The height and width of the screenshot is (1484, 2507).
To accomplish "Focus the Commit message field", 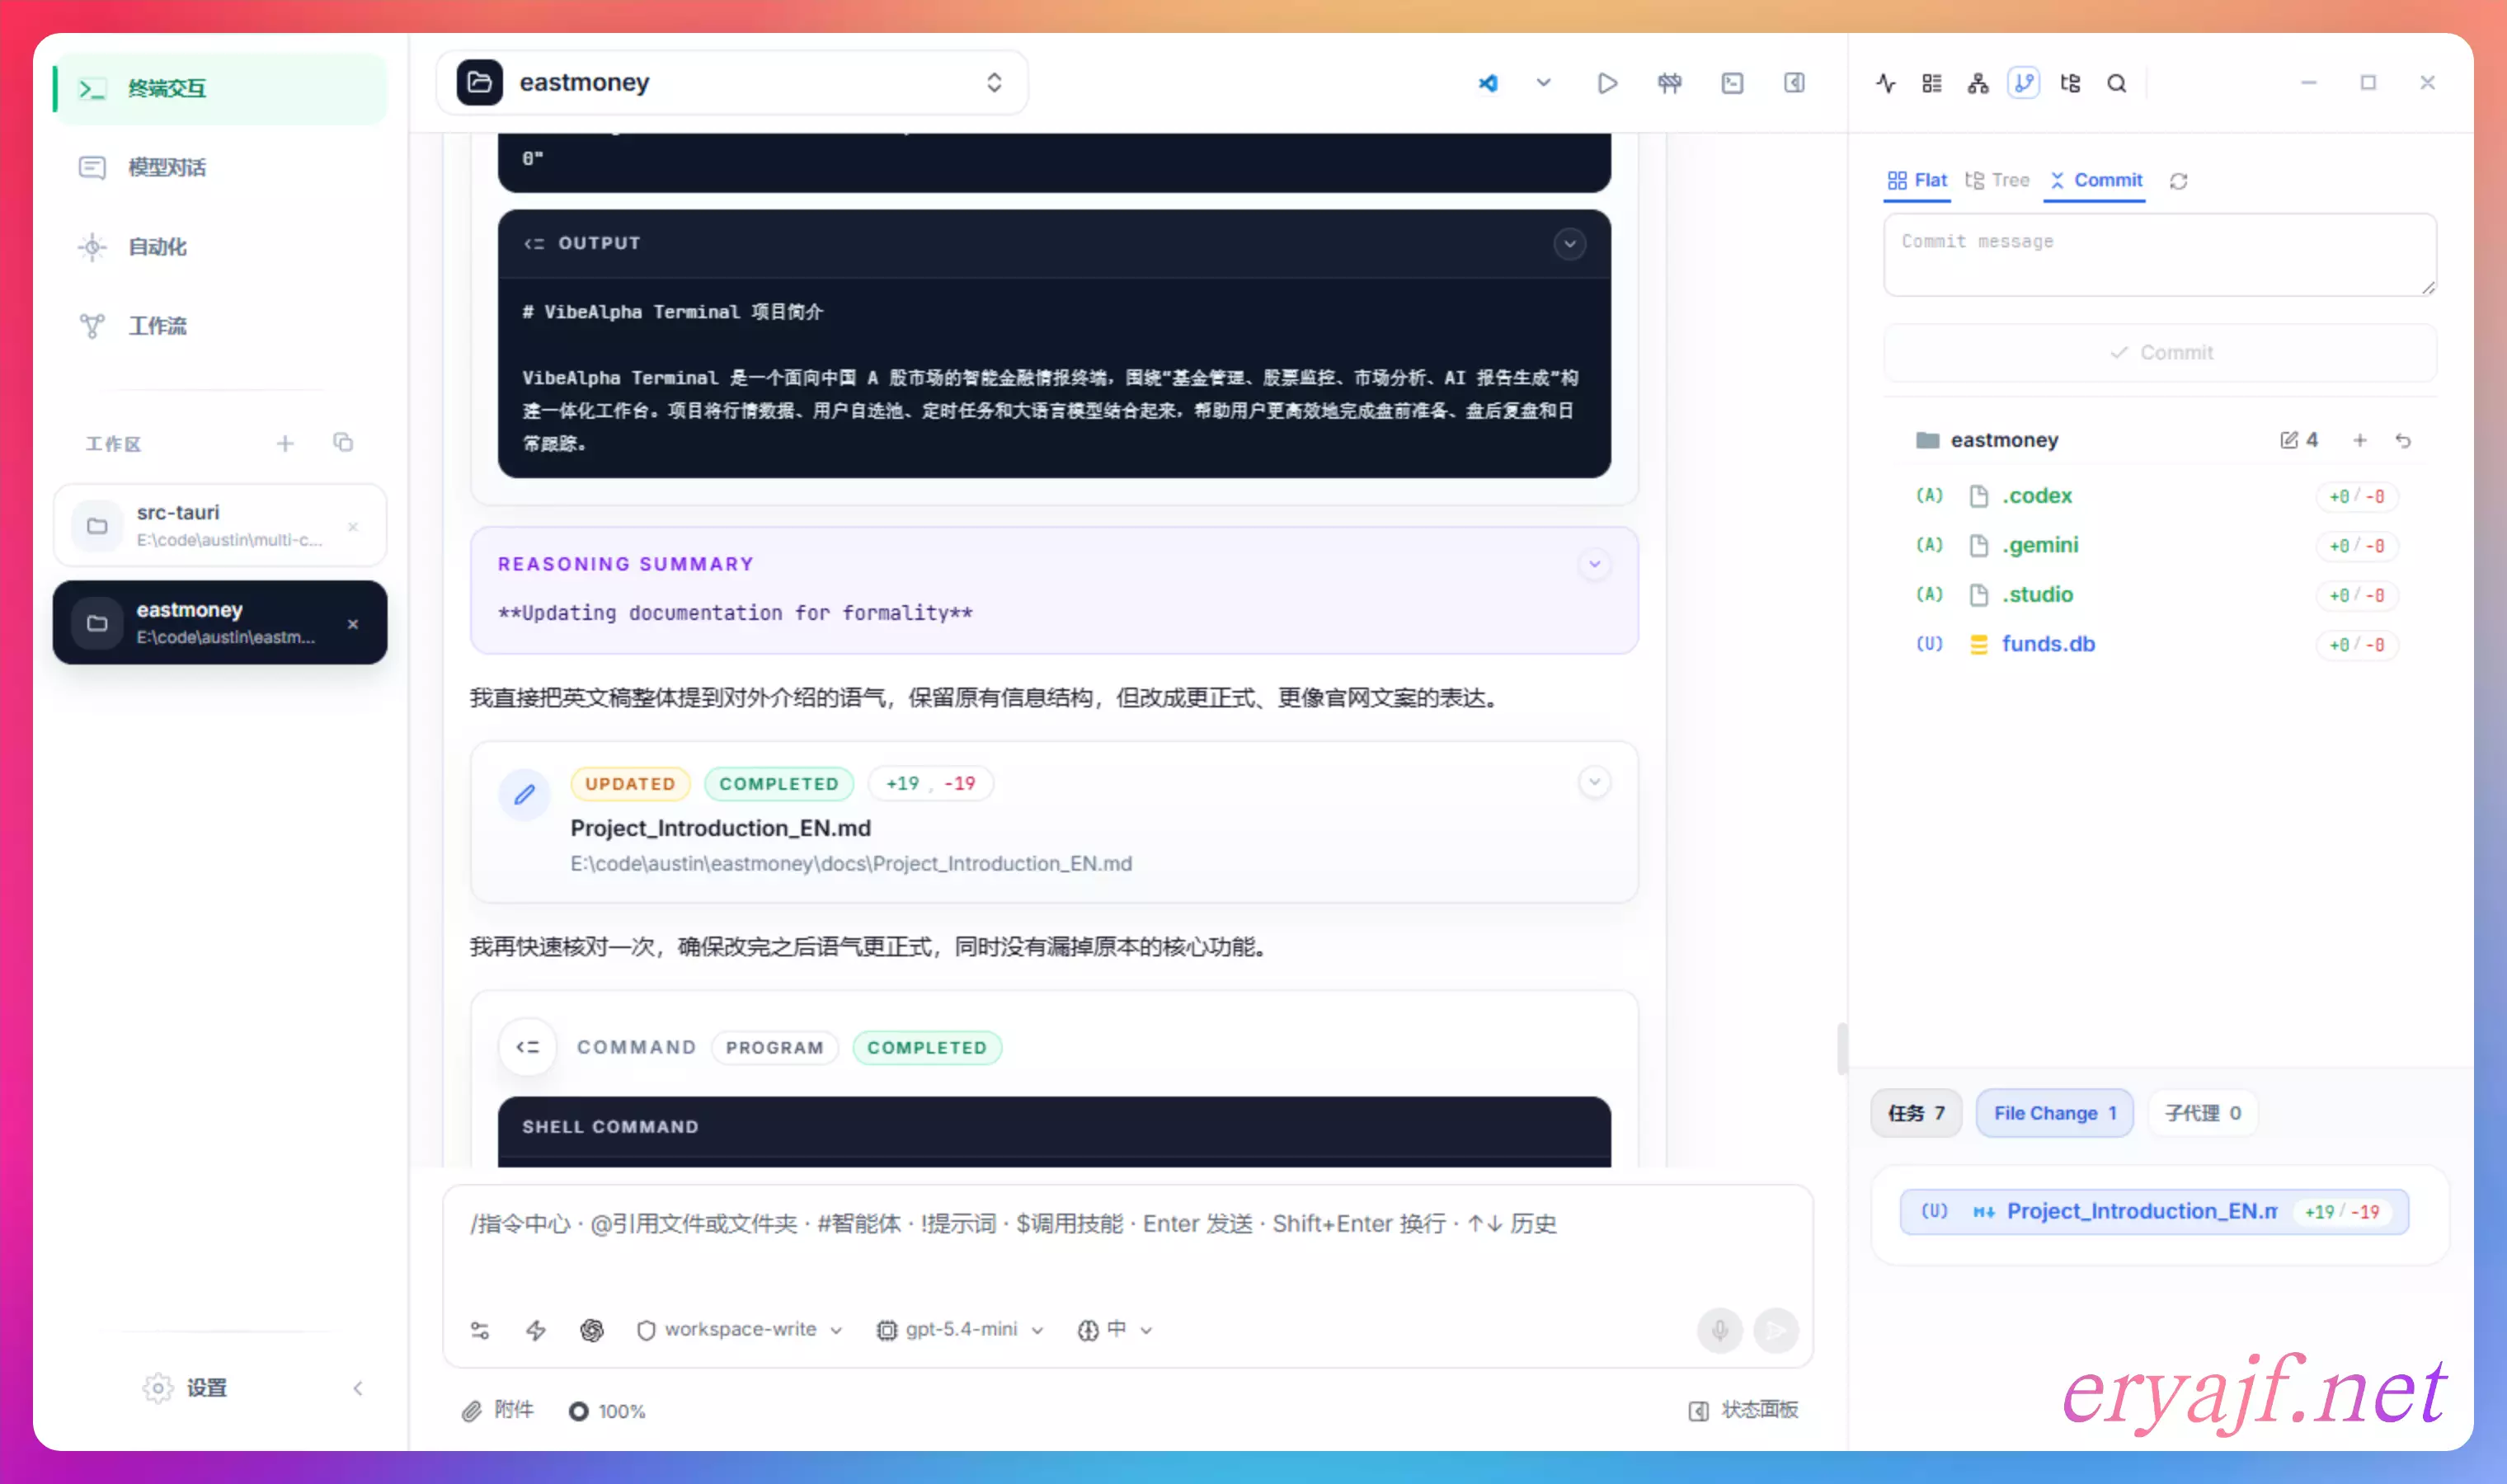I will pos(2160,254).
